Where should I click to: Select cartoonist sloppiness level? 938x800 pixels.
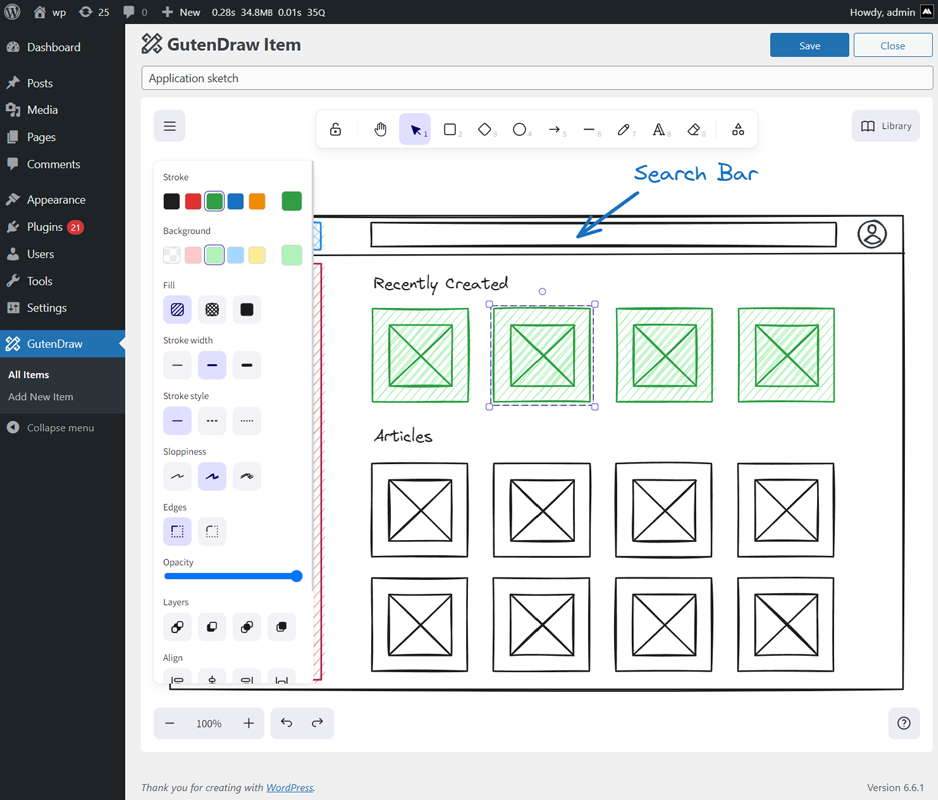[246, 476]
